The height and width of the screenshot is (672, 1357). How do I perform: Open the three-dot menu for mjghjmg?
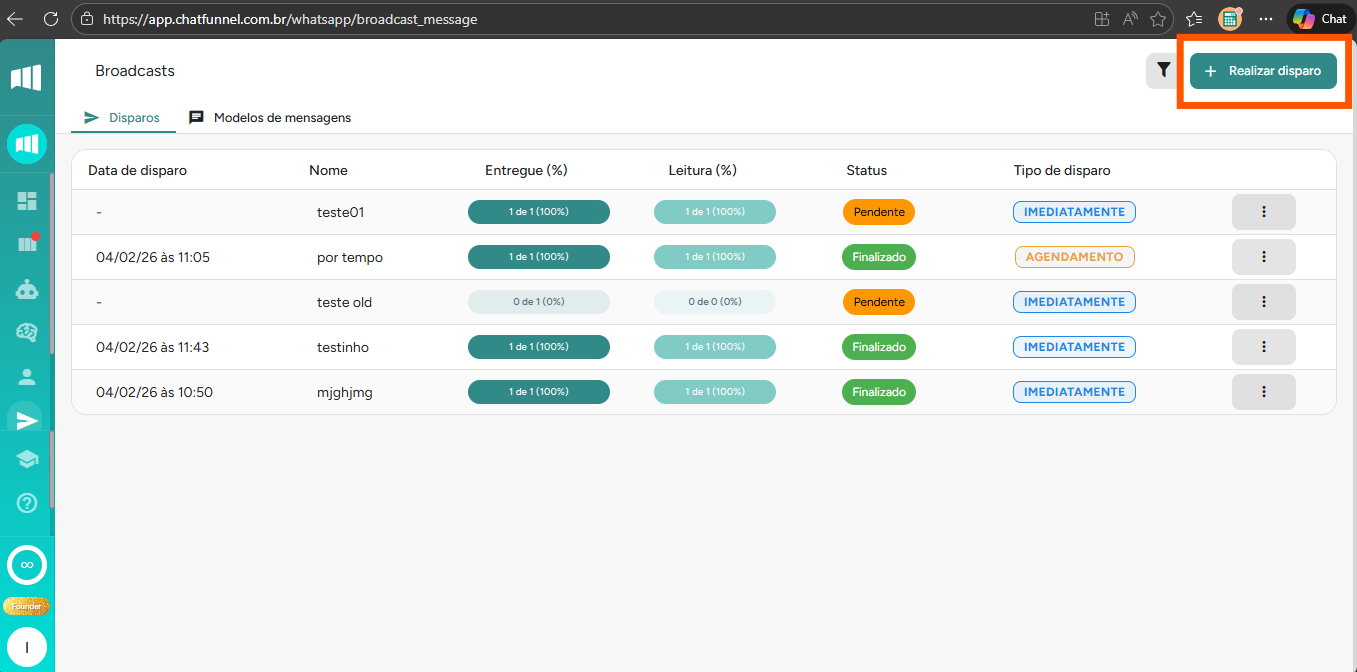[x=1264, y=392]
